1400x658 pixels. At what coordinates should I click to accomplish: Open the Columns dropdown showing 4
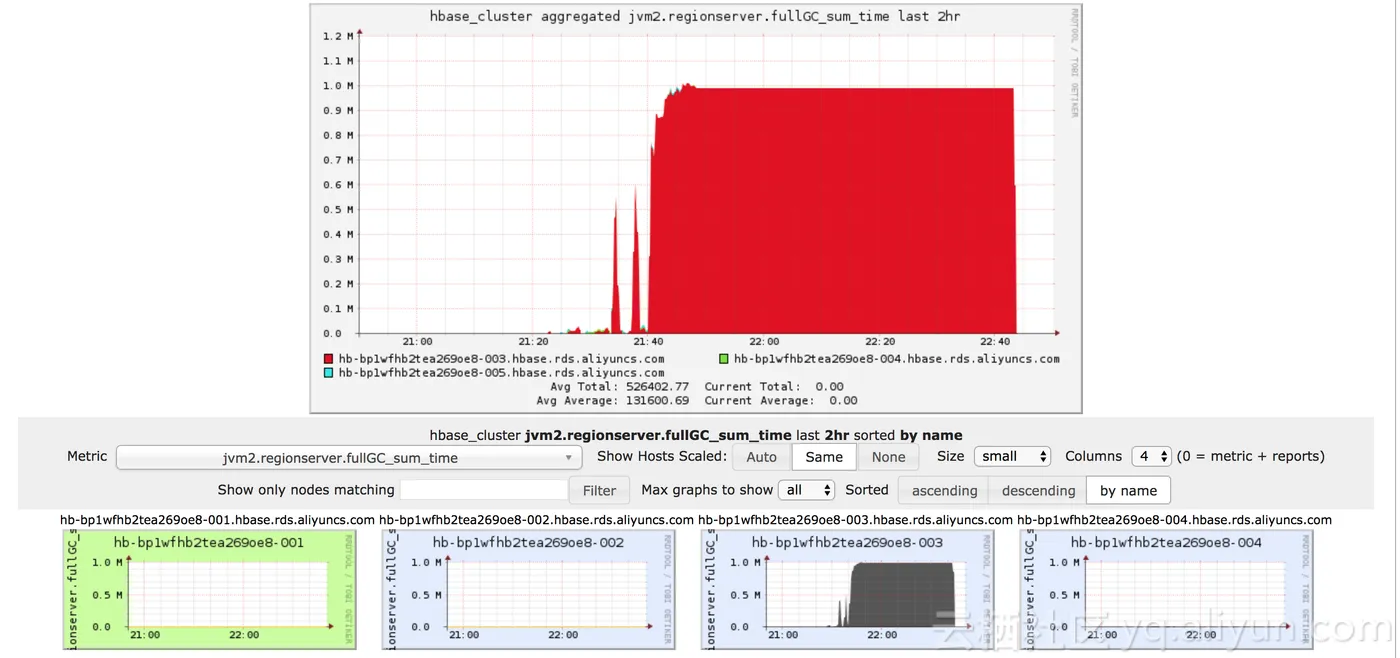pyautogui.click(x=1151, y=456)
